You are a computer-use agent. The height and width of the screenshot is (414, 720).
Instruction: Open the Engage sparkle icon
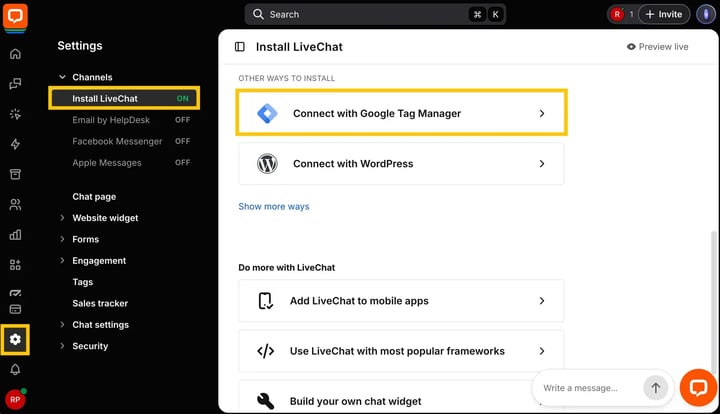pyautogui.click(x=15, y=114)
